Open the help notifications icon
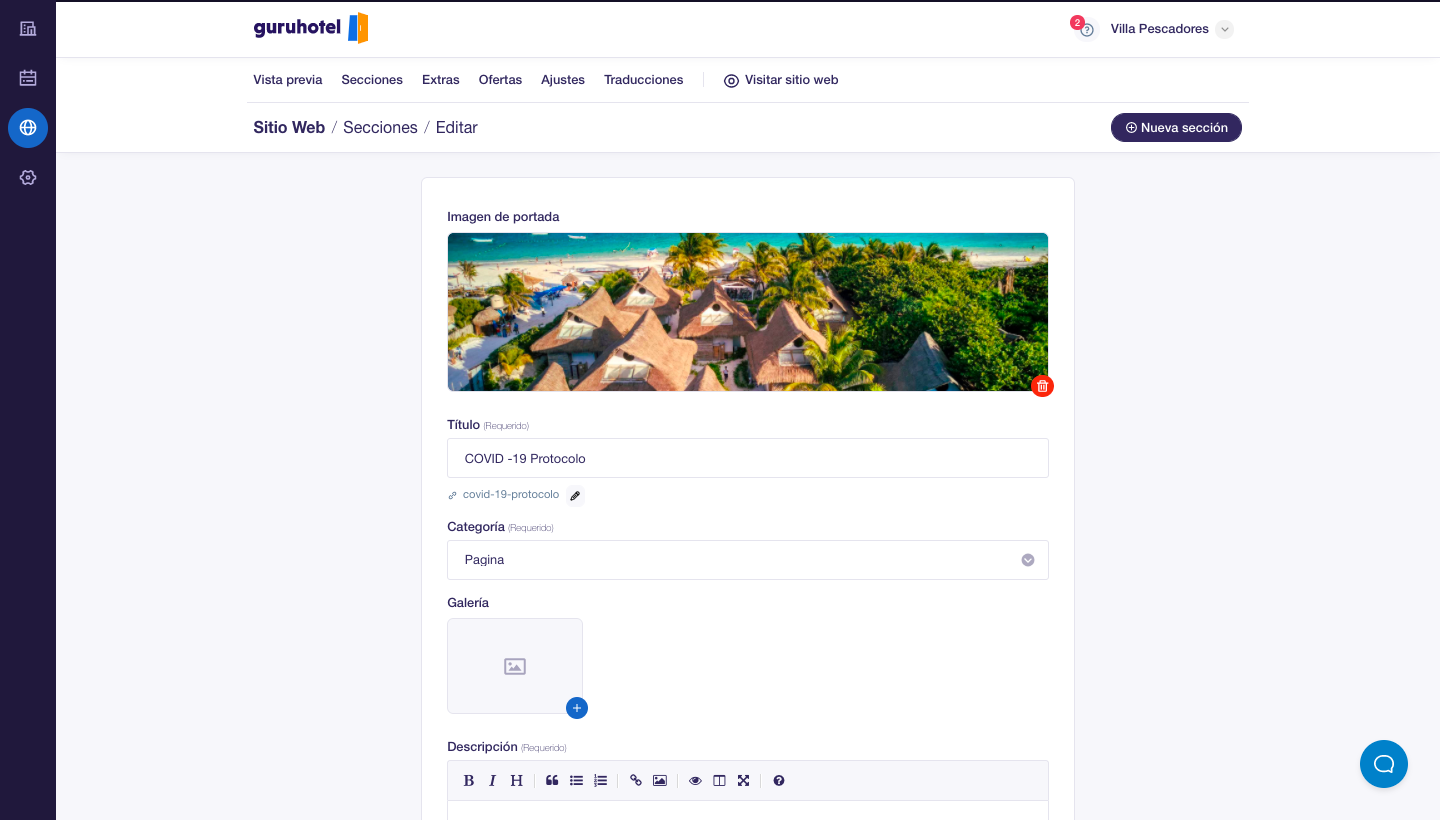This screenshot has width=1440, height=820. 1085,29
